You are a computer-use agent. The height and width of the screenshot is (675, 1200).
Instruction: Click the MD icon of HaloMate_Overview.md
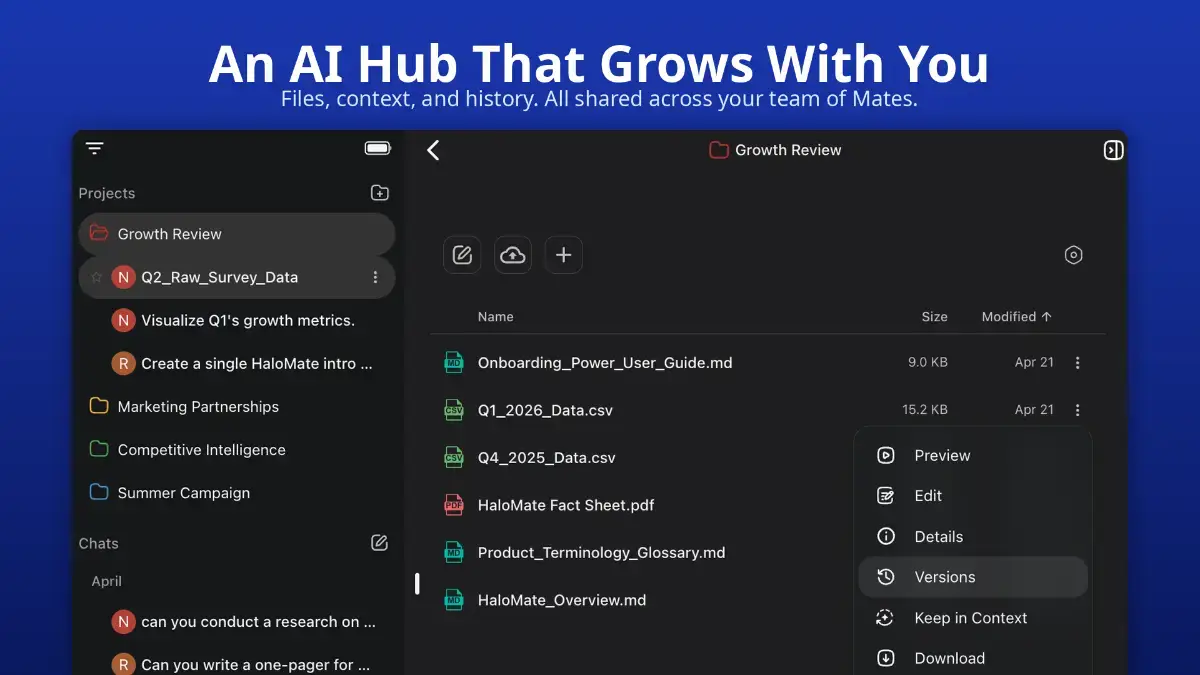click(x=454, y=600)
